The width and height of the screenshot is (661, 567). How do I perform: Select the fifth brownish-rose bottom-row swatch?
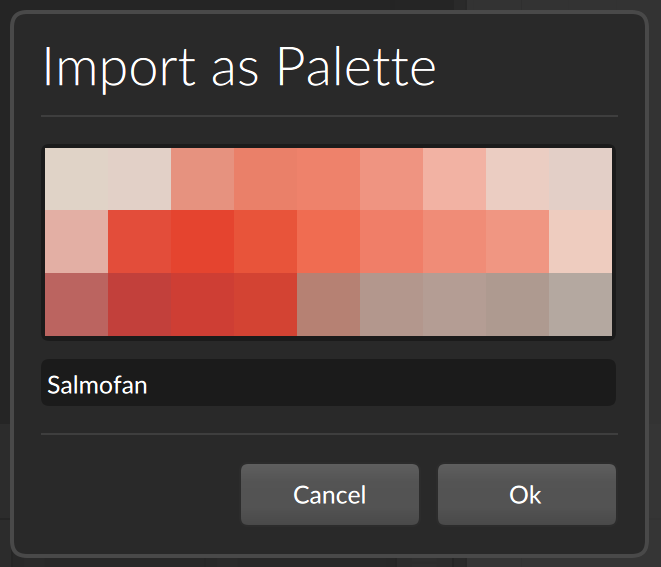pyautogui.click(x=328, y=304)
